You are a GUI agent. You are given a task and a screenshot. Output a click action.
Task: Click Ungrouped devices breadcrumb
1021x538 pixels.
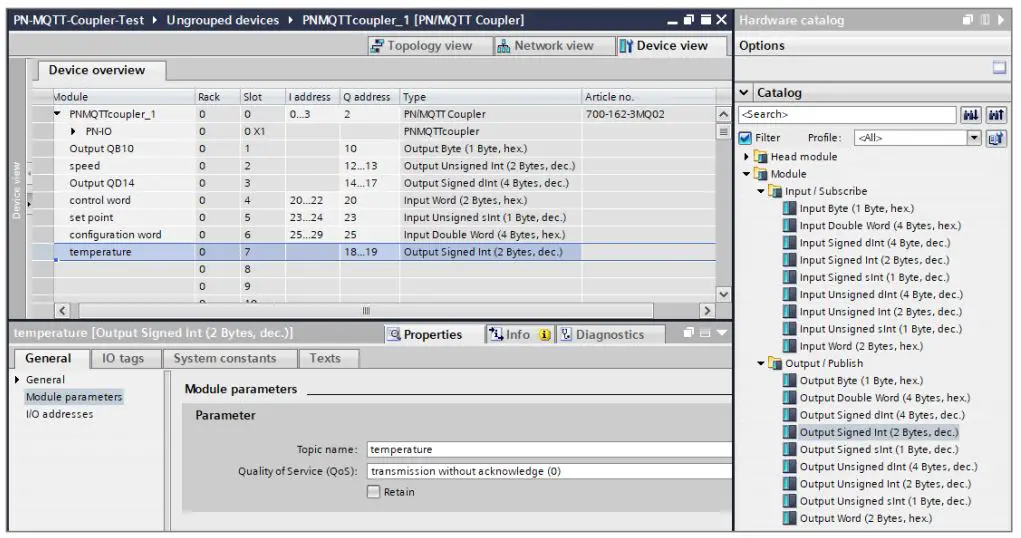coord(223,20)
